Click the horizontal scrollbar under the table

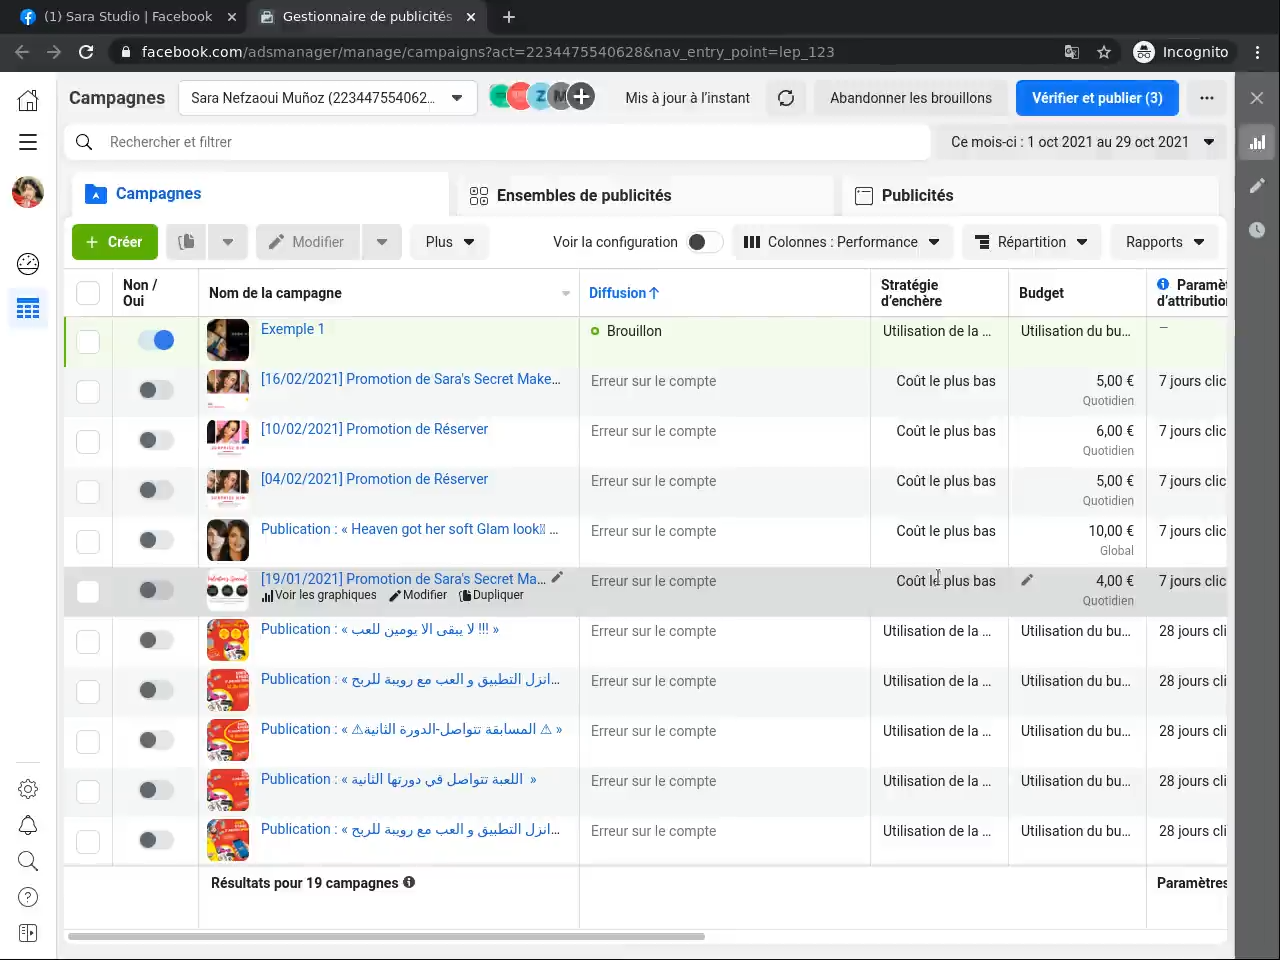(x=386, y=937)
